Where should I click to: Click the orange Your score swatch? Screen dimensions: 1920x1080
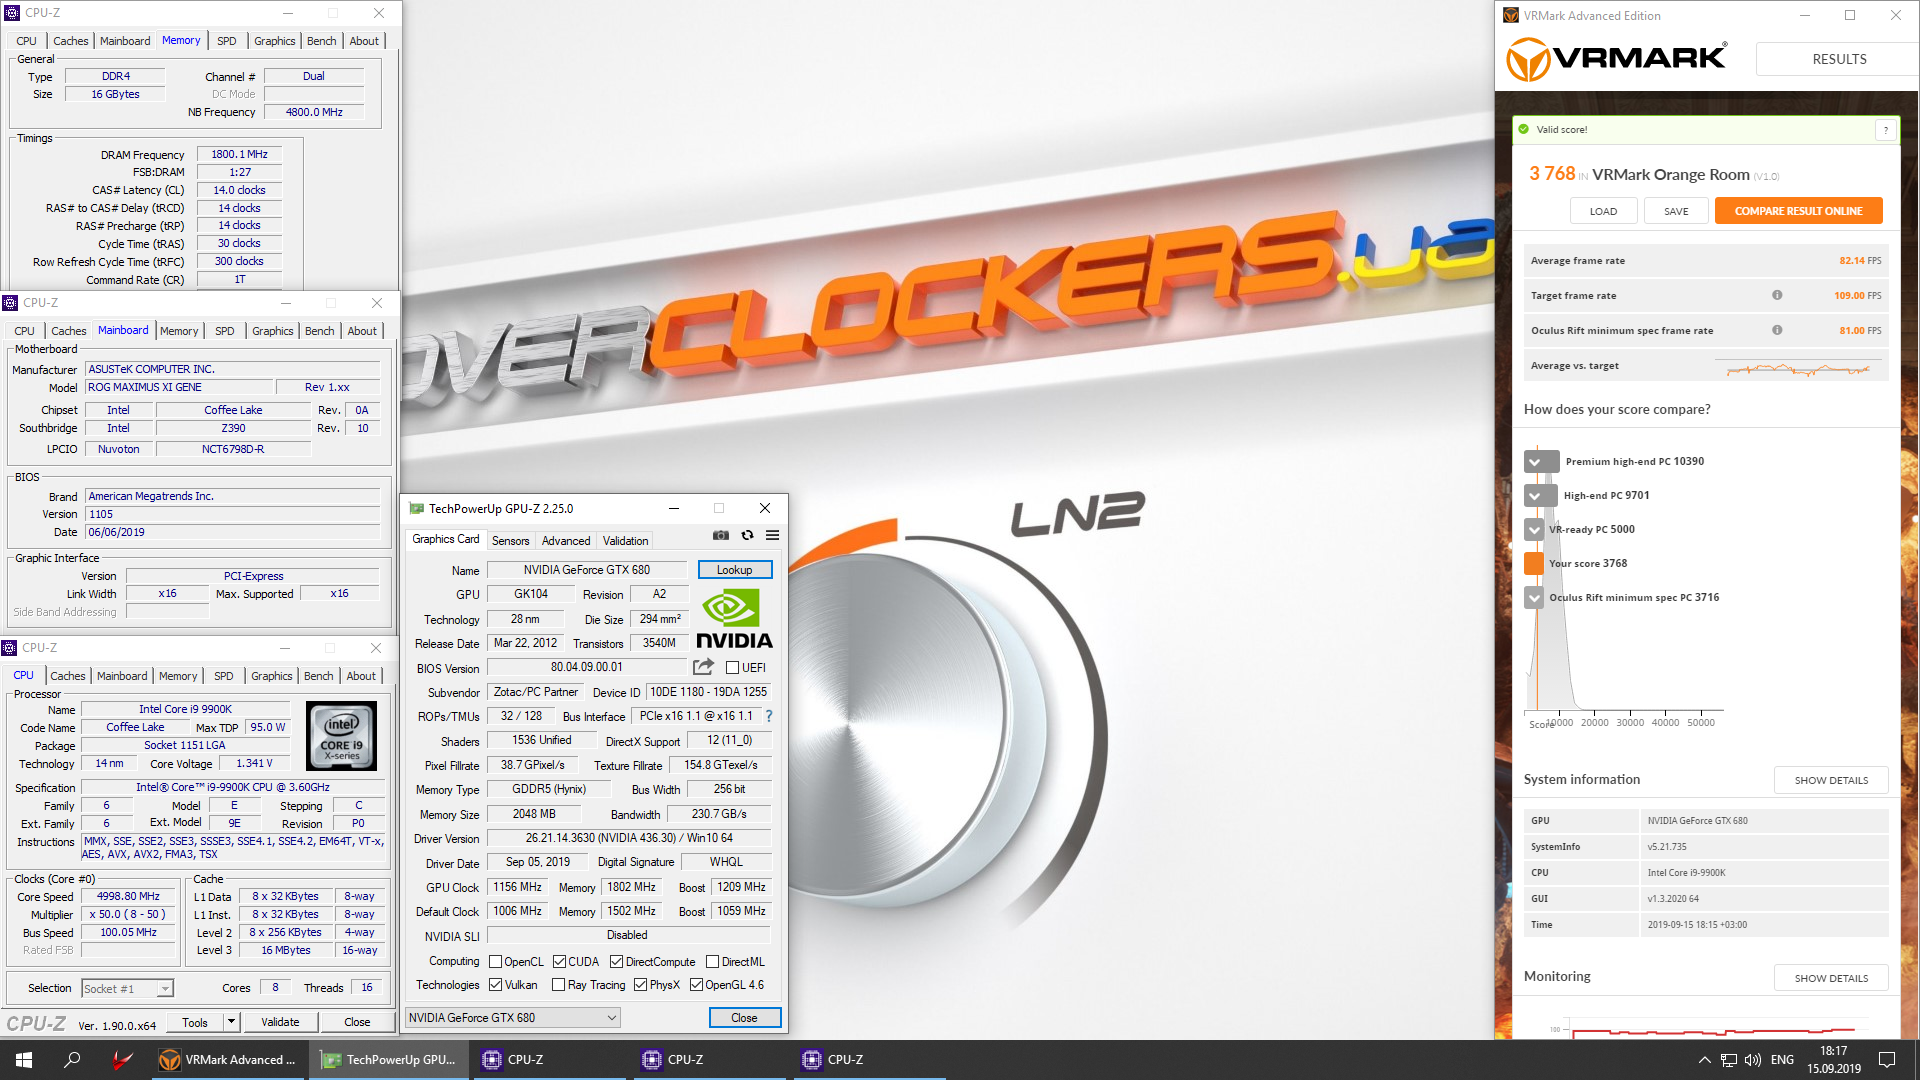tap(1534, 564)
